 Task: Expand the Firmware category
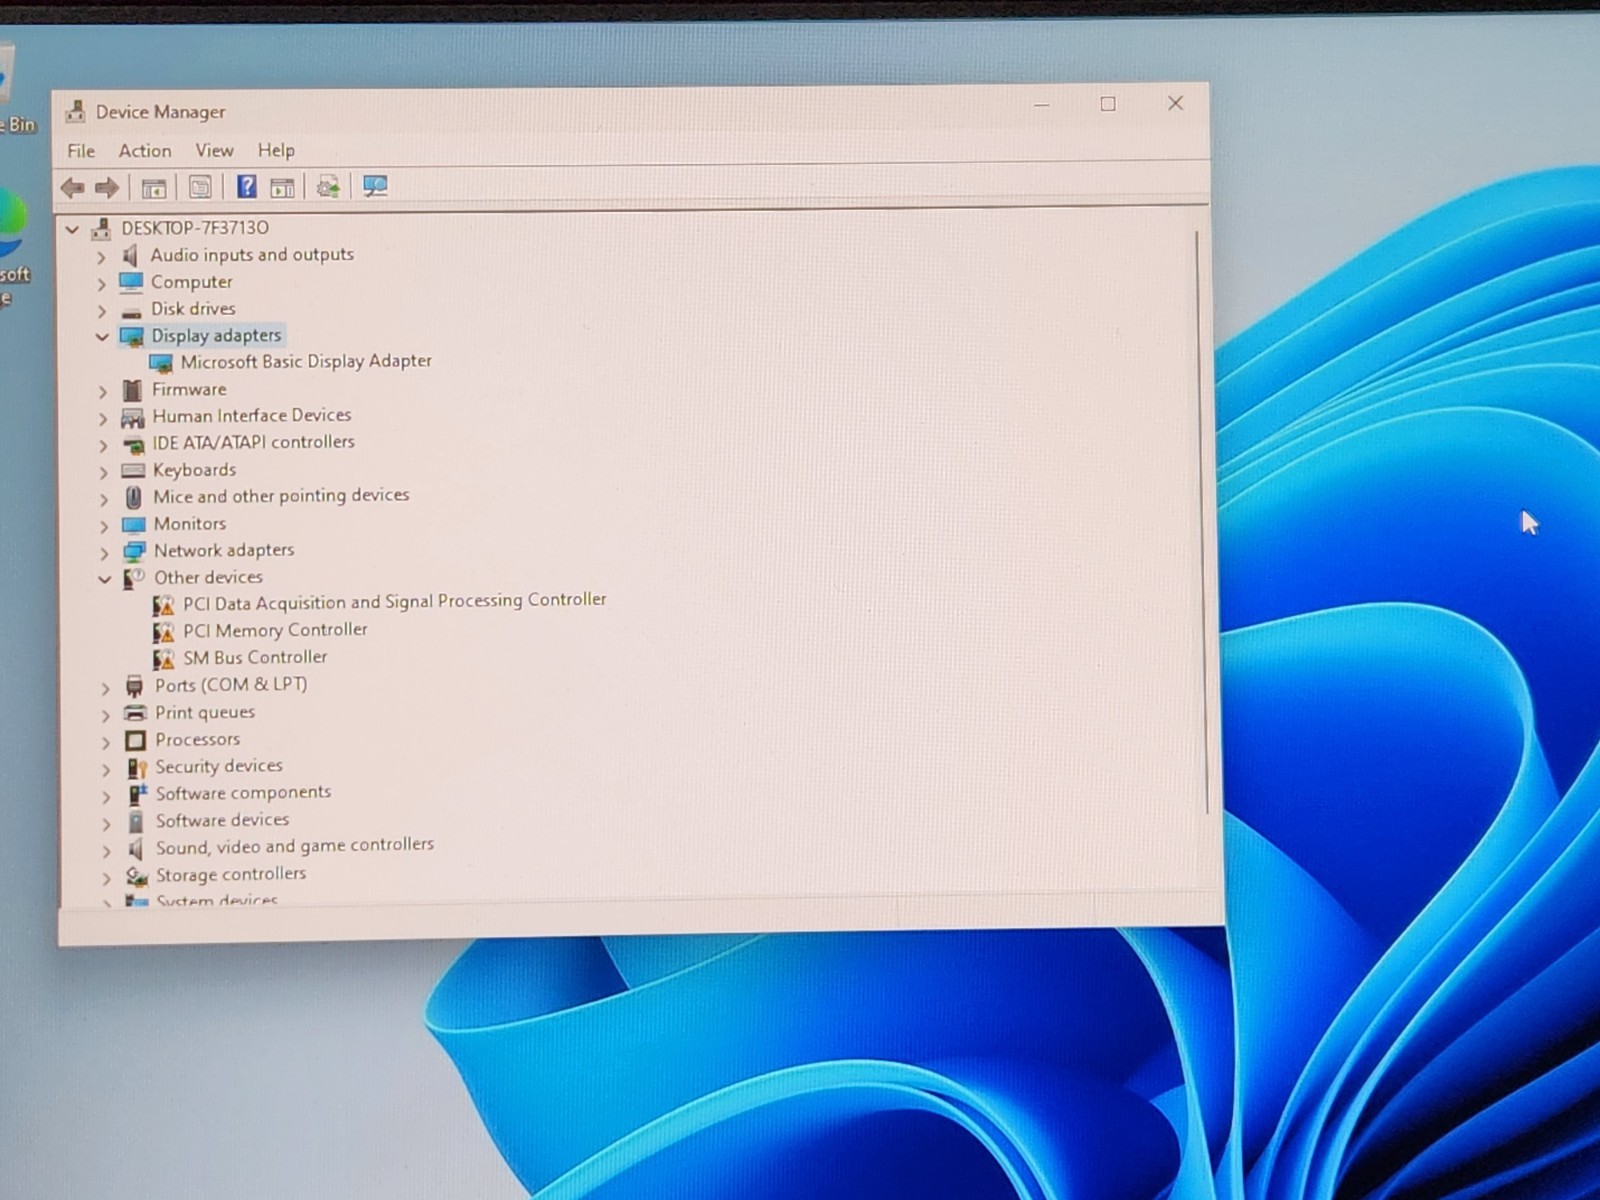[103, 391]
